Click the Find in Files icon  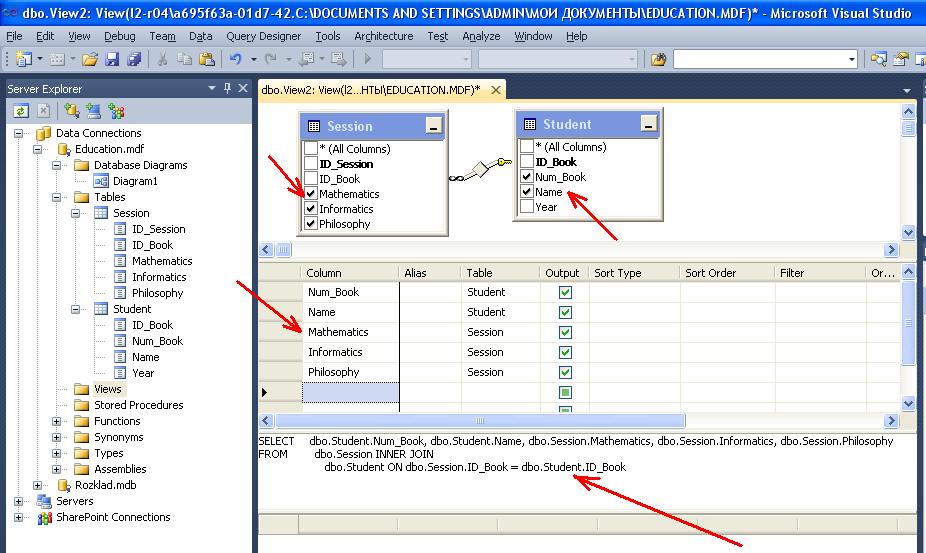[x=658, y=59]
